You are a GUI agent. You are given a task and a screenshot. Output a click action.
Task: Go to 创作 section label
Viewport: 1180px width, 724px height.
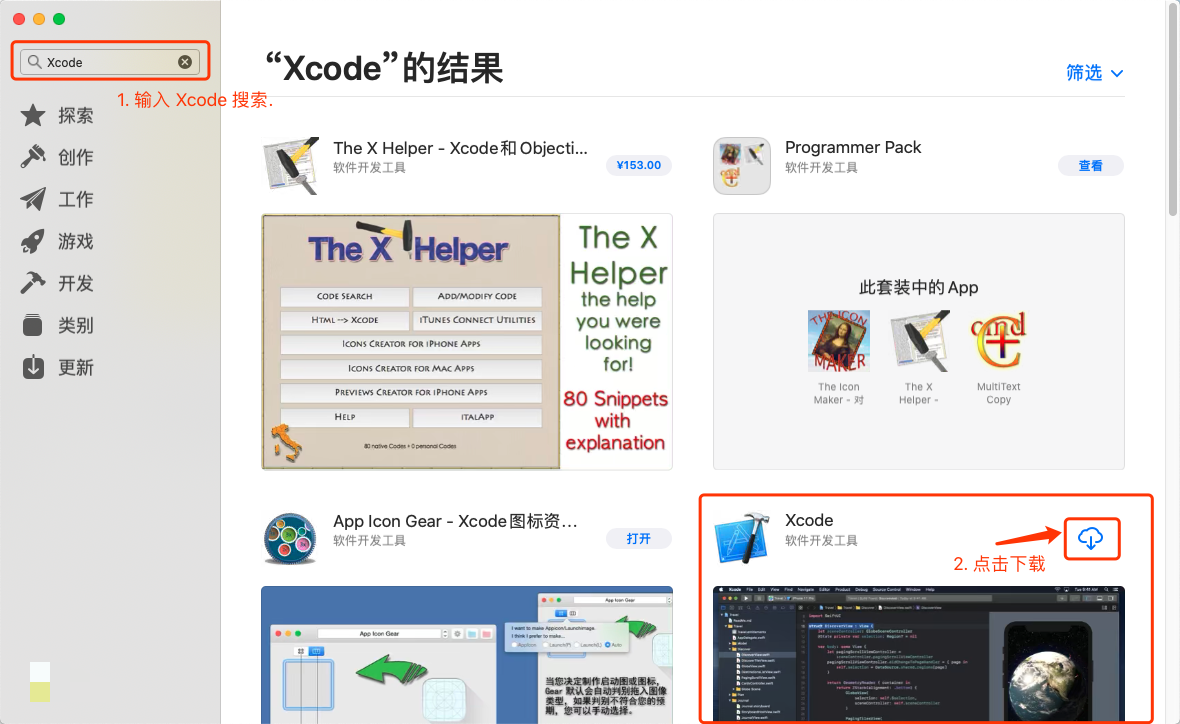pos(75,157)
